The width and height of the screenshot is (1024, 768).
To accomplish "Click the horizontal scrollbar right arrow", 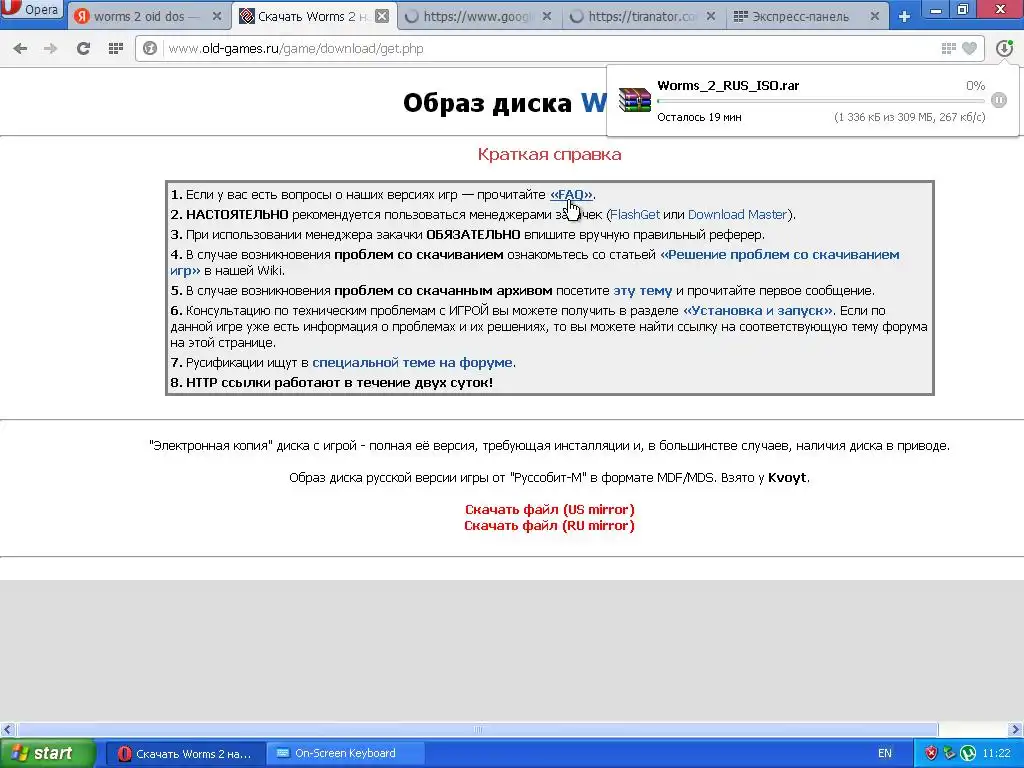I will click(x=1015, y=729).
